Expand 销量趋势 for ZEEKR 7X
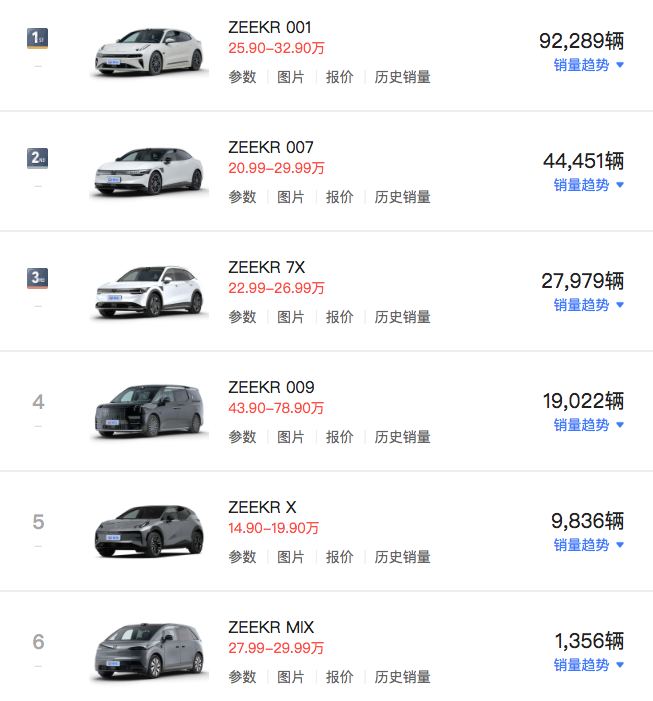Viewport: 653px width, 701px height. tap(589, 305)
